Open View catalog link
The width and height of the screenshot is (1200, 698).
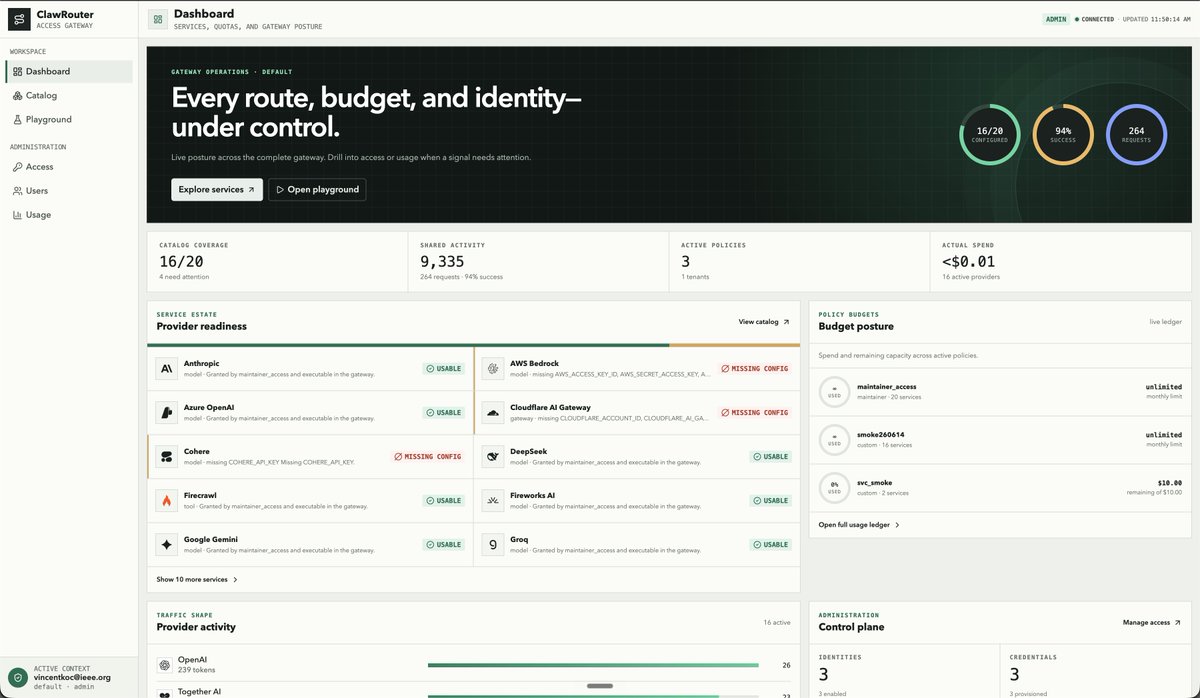coord(764,322)
